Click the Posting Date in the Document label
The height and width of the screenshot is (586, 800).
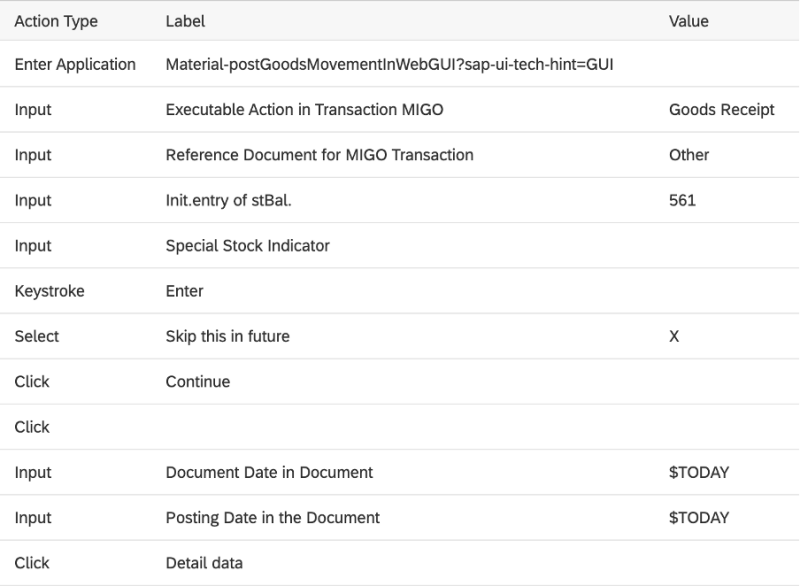[x=272, y=517]
